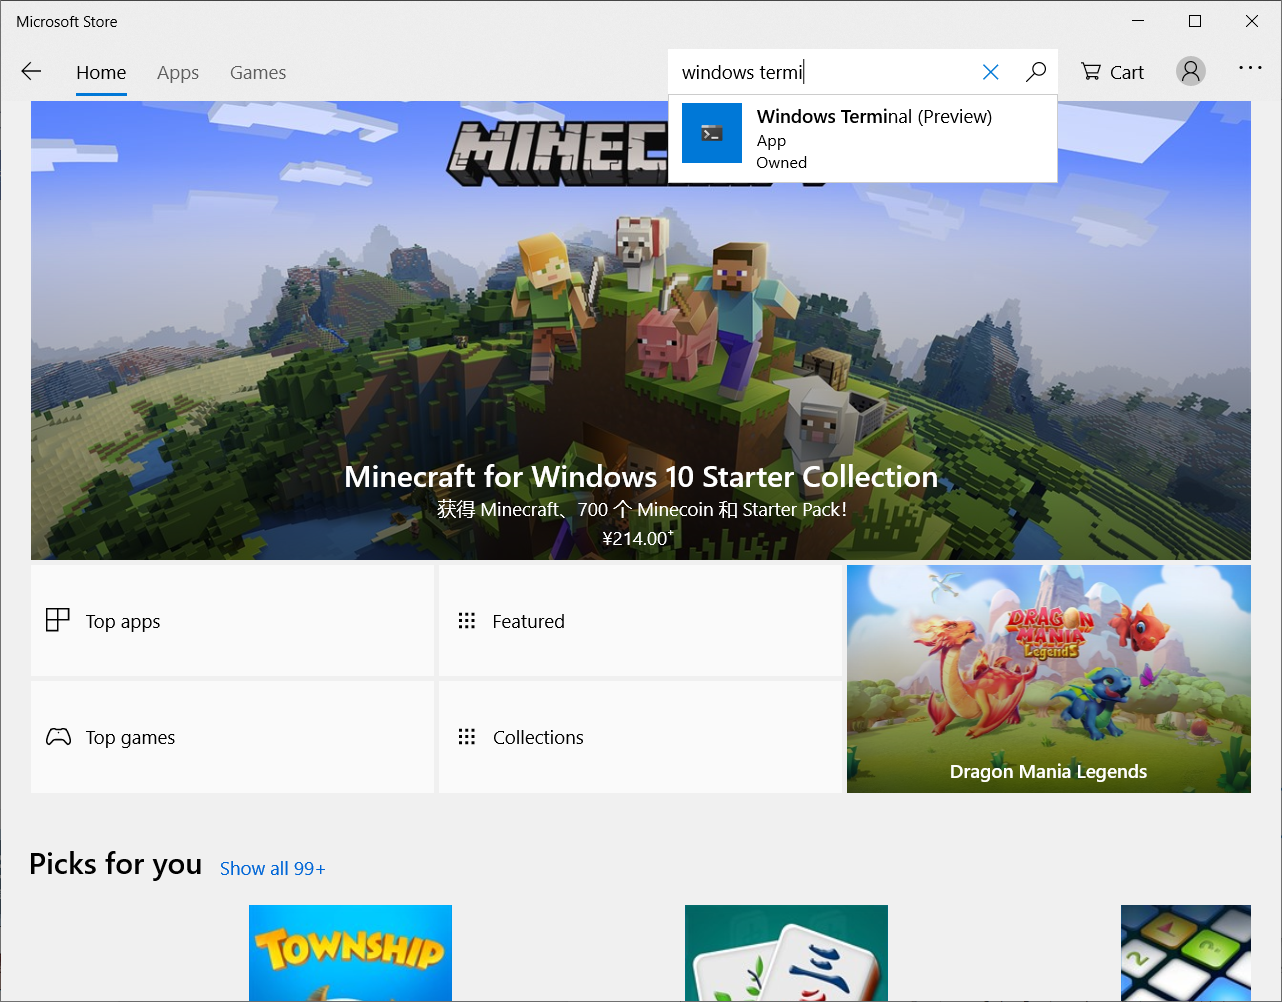1282x1002 pixels.
Task: Click the Collections dots icon
Action: click(x=467, y=737)
